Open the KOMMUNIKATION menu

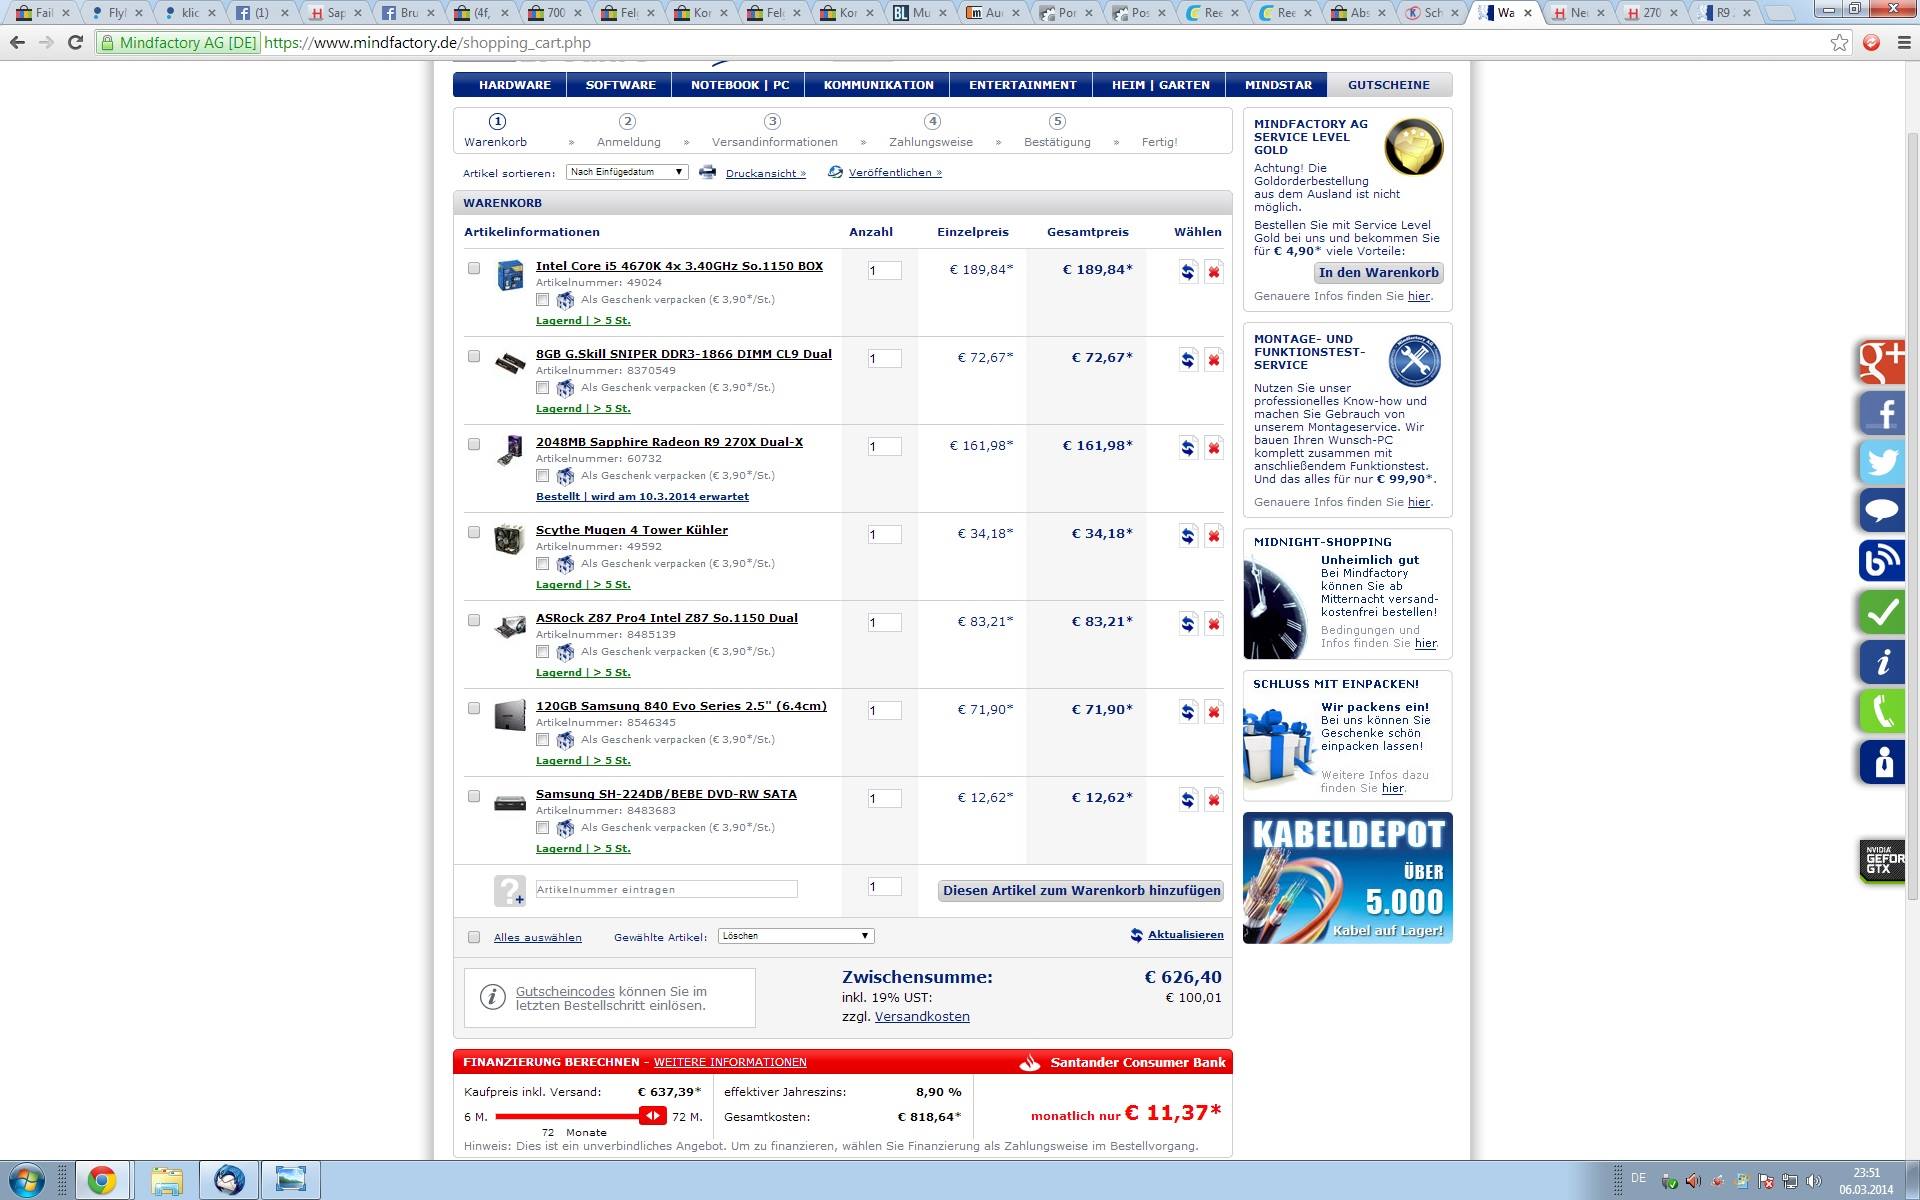point(878,85)
